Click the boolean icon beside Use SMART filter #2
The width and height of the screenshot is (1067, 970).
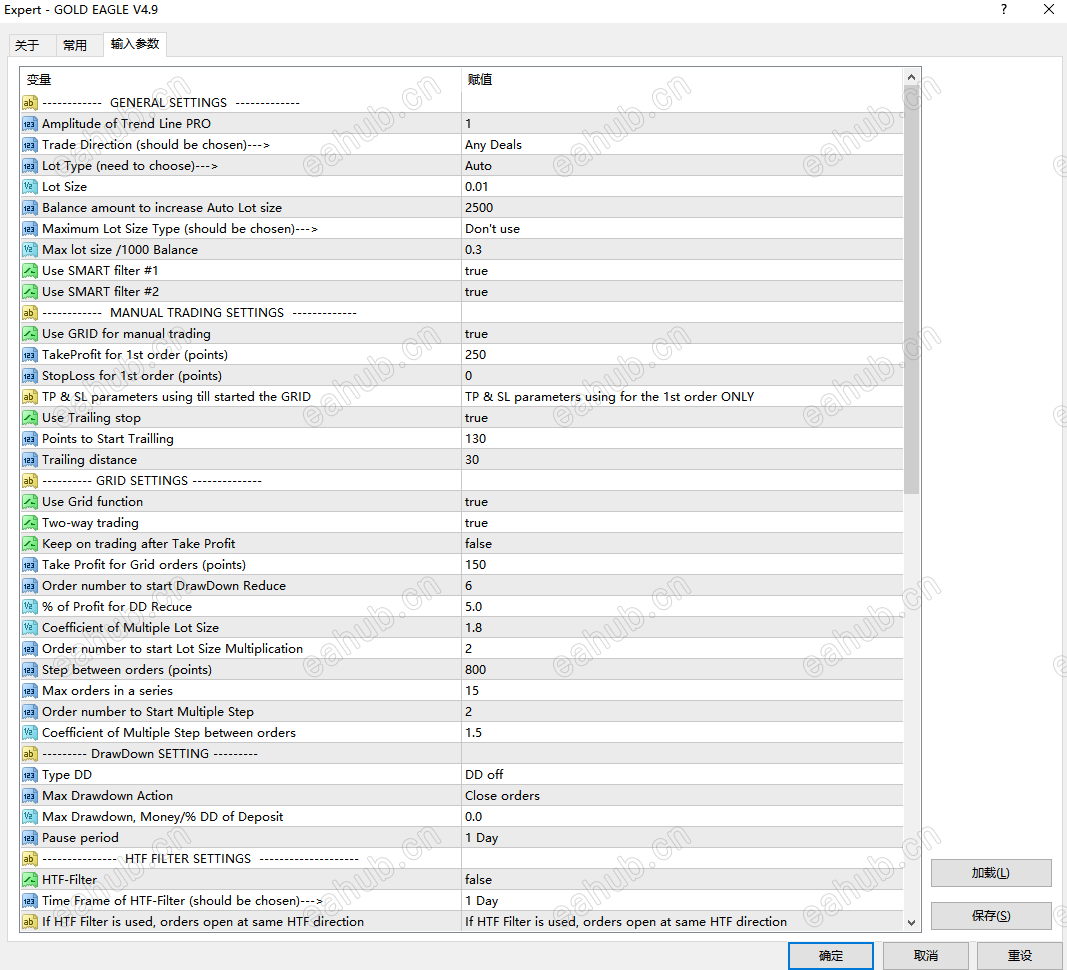point(29,292)
